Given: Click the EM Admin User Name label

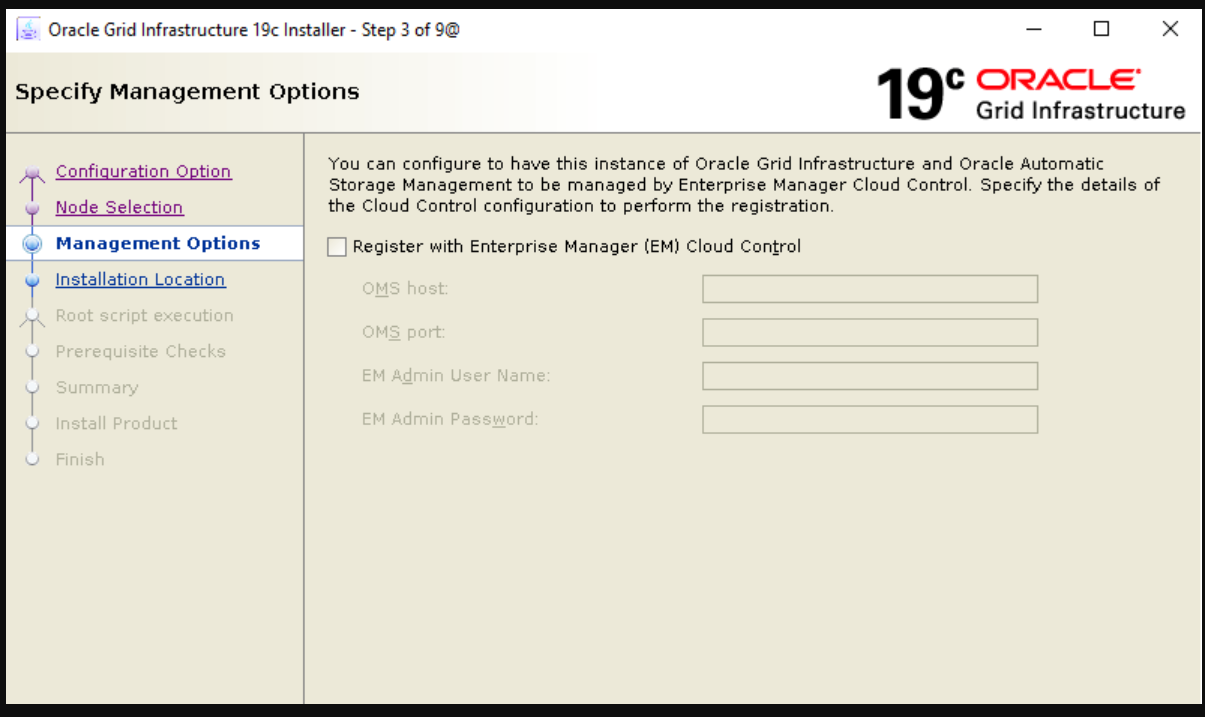Looking at the screenshot, I should pyautogui.click(x=456, y=376).
